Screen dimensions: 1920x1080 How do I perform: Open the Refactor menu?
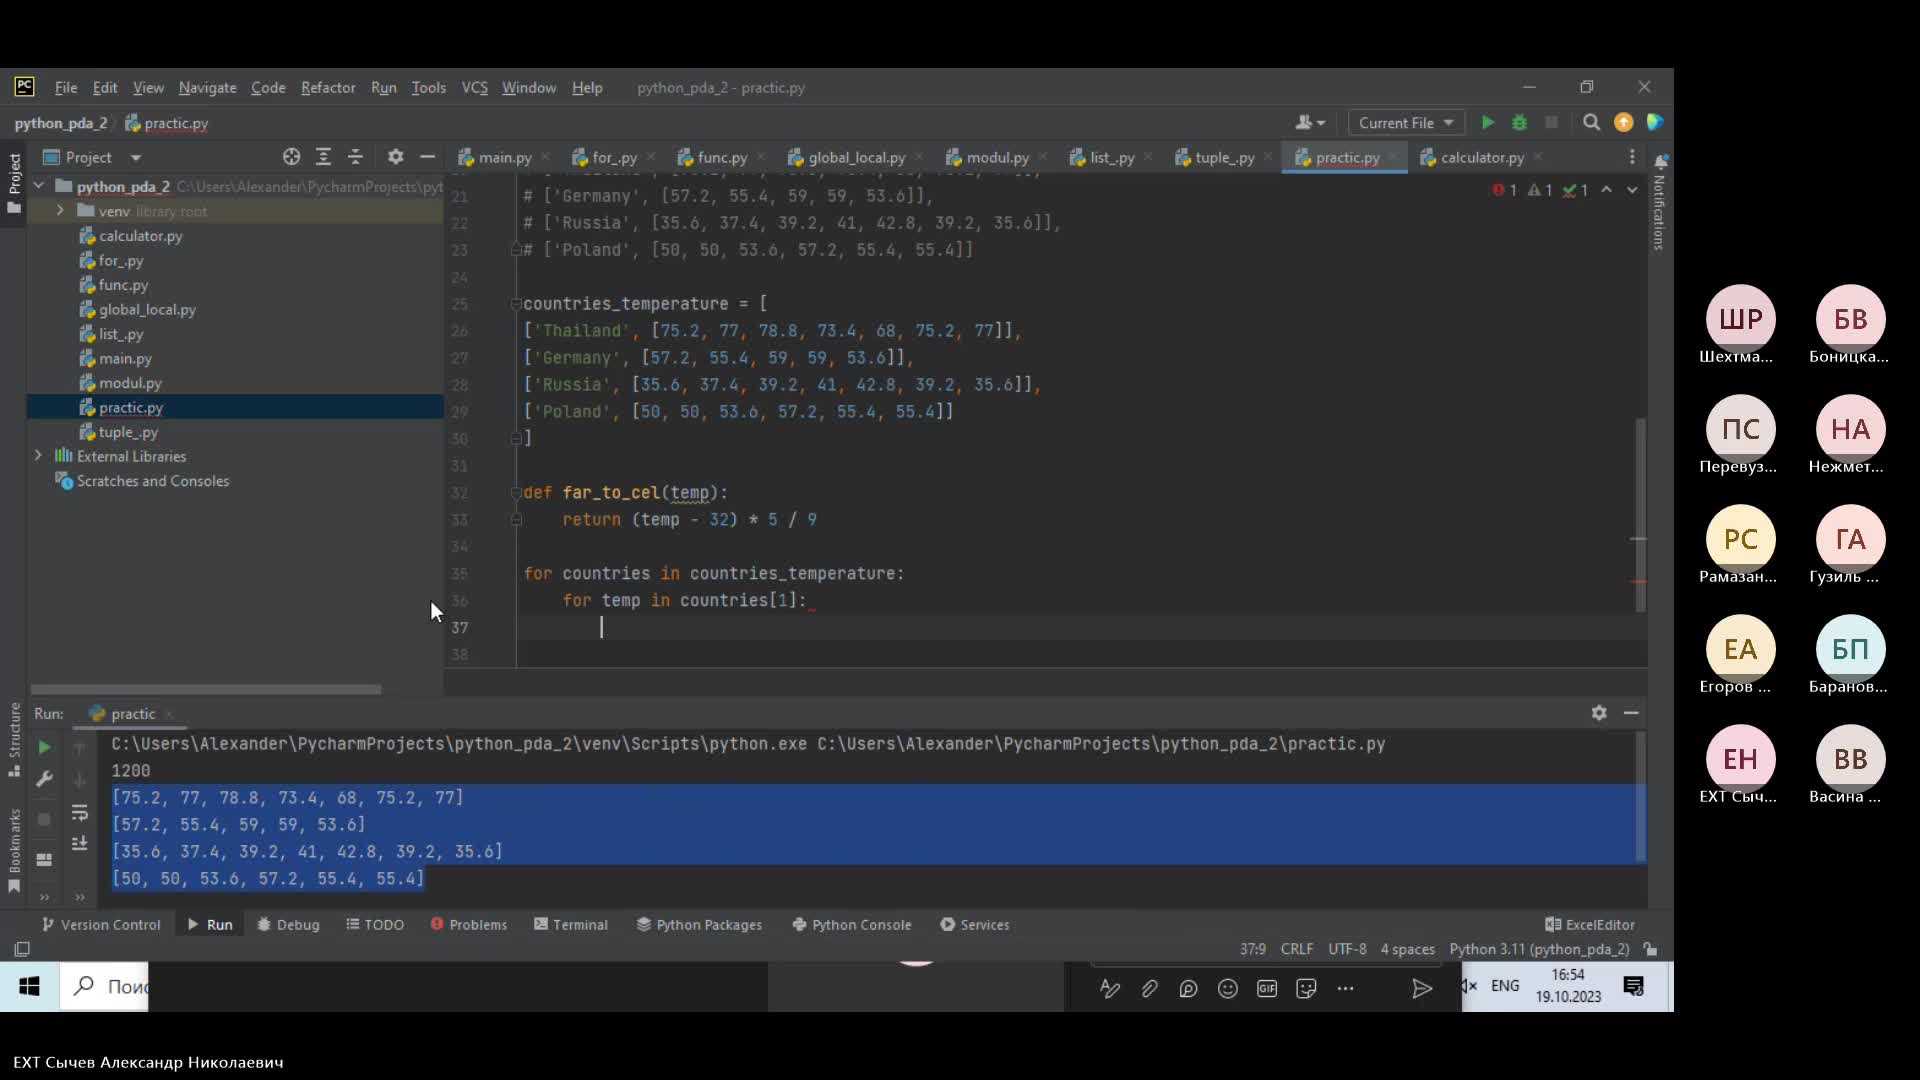tap(328, 88)
